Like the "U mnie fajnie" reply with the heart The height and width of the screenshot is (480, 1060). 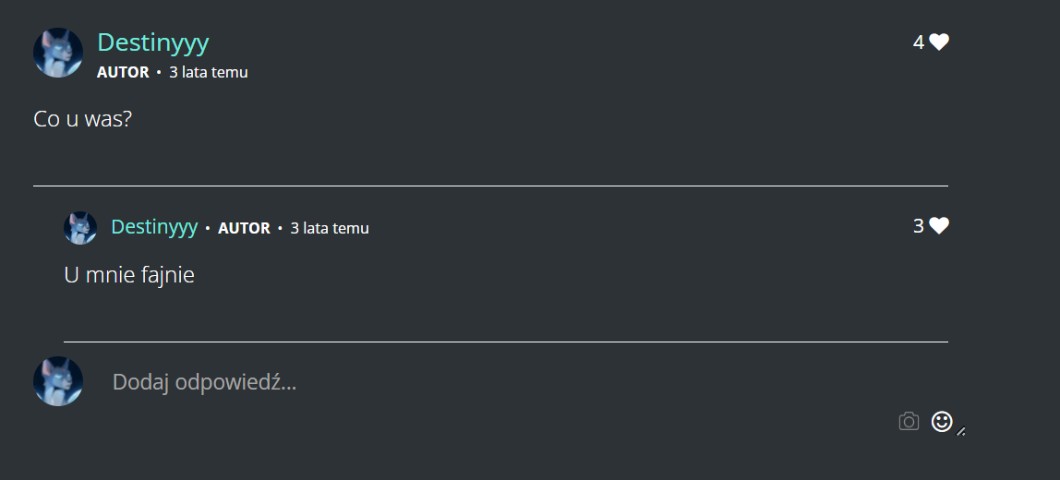[x=938, y=226]
